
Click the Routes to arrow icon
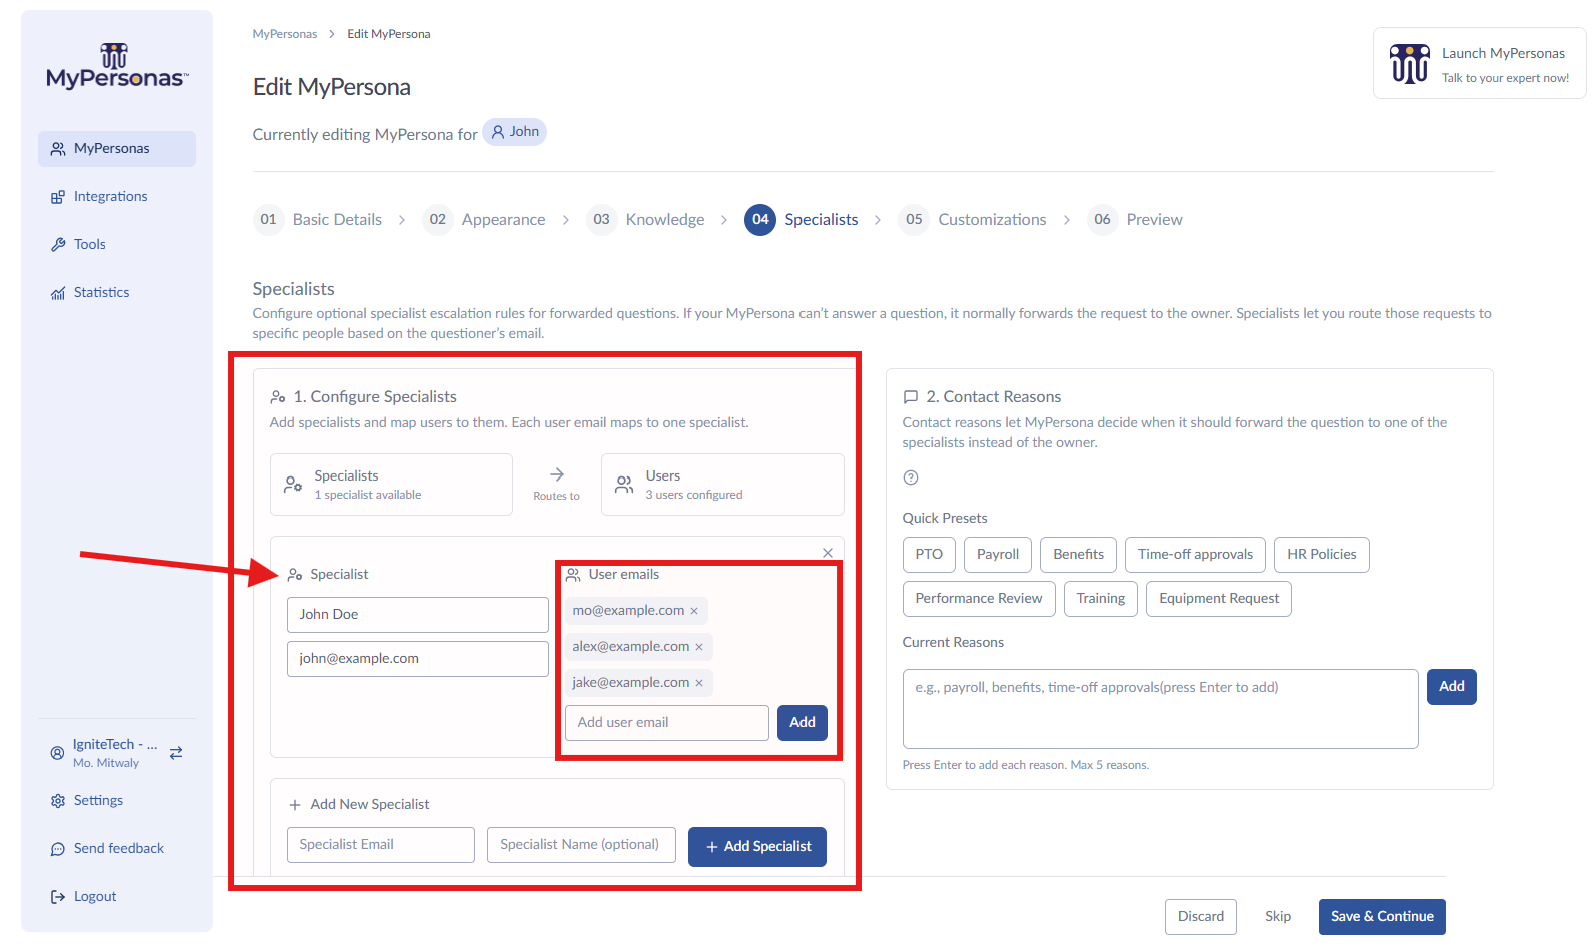[557, 475]
